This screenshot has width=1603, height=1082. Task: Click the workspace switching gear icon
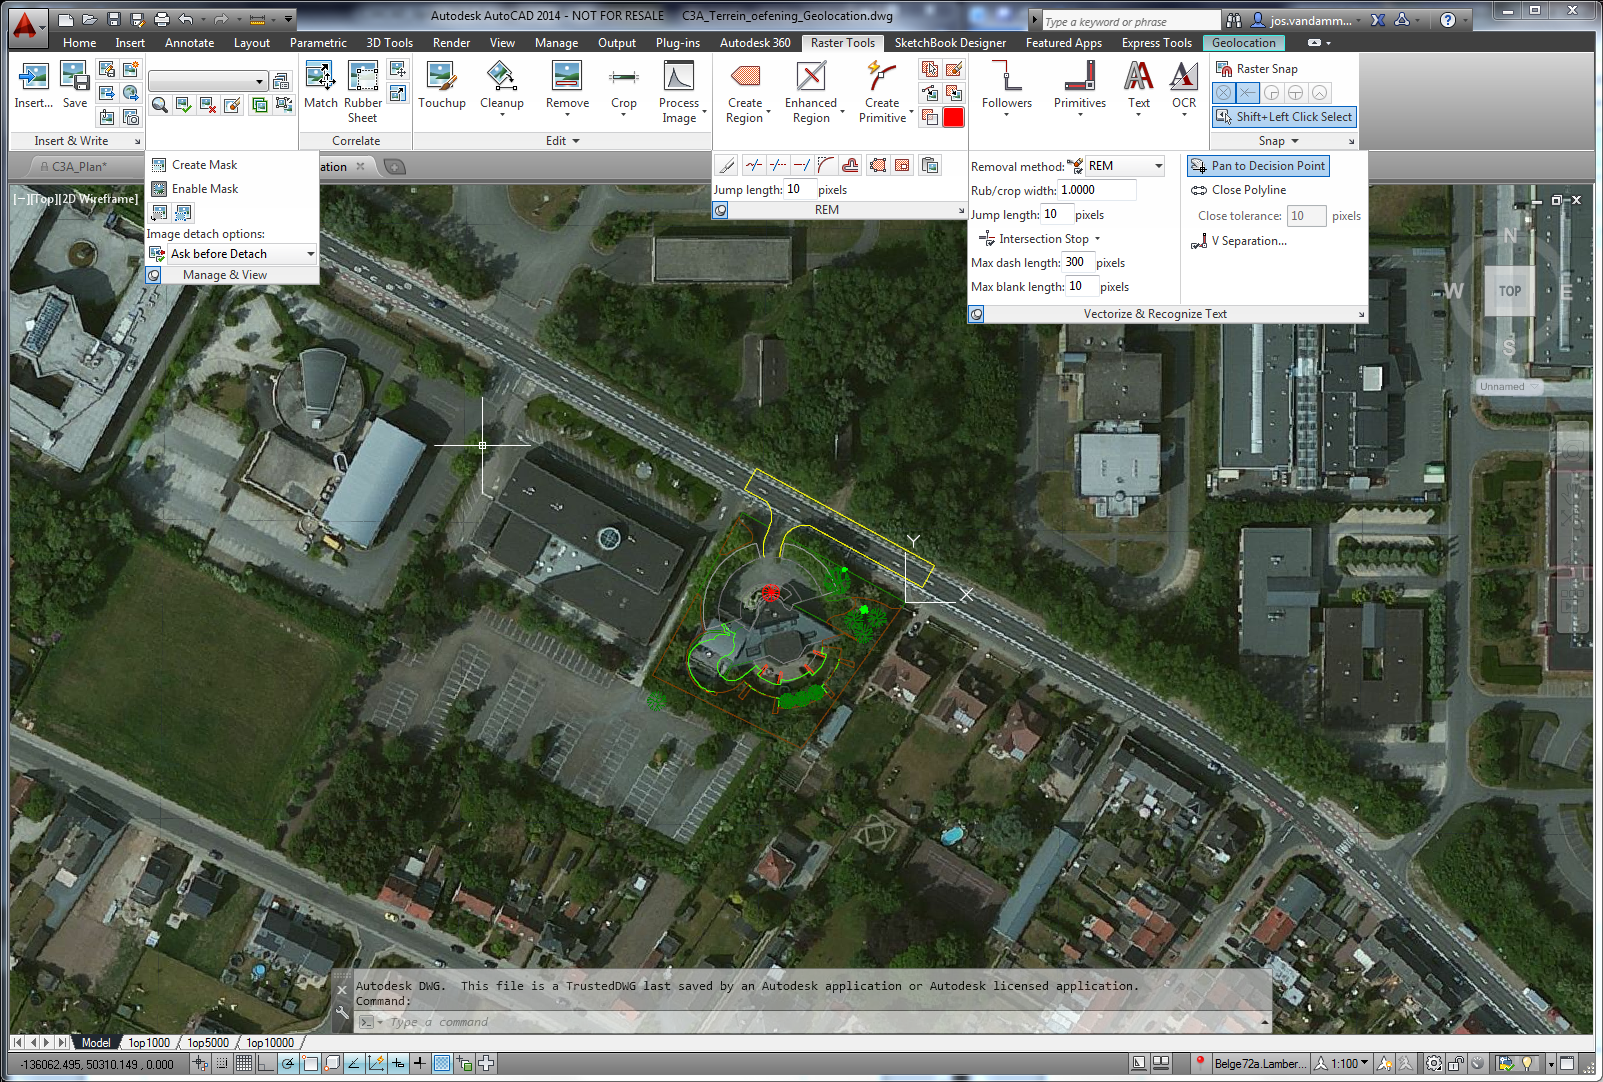(1434, 1063)
